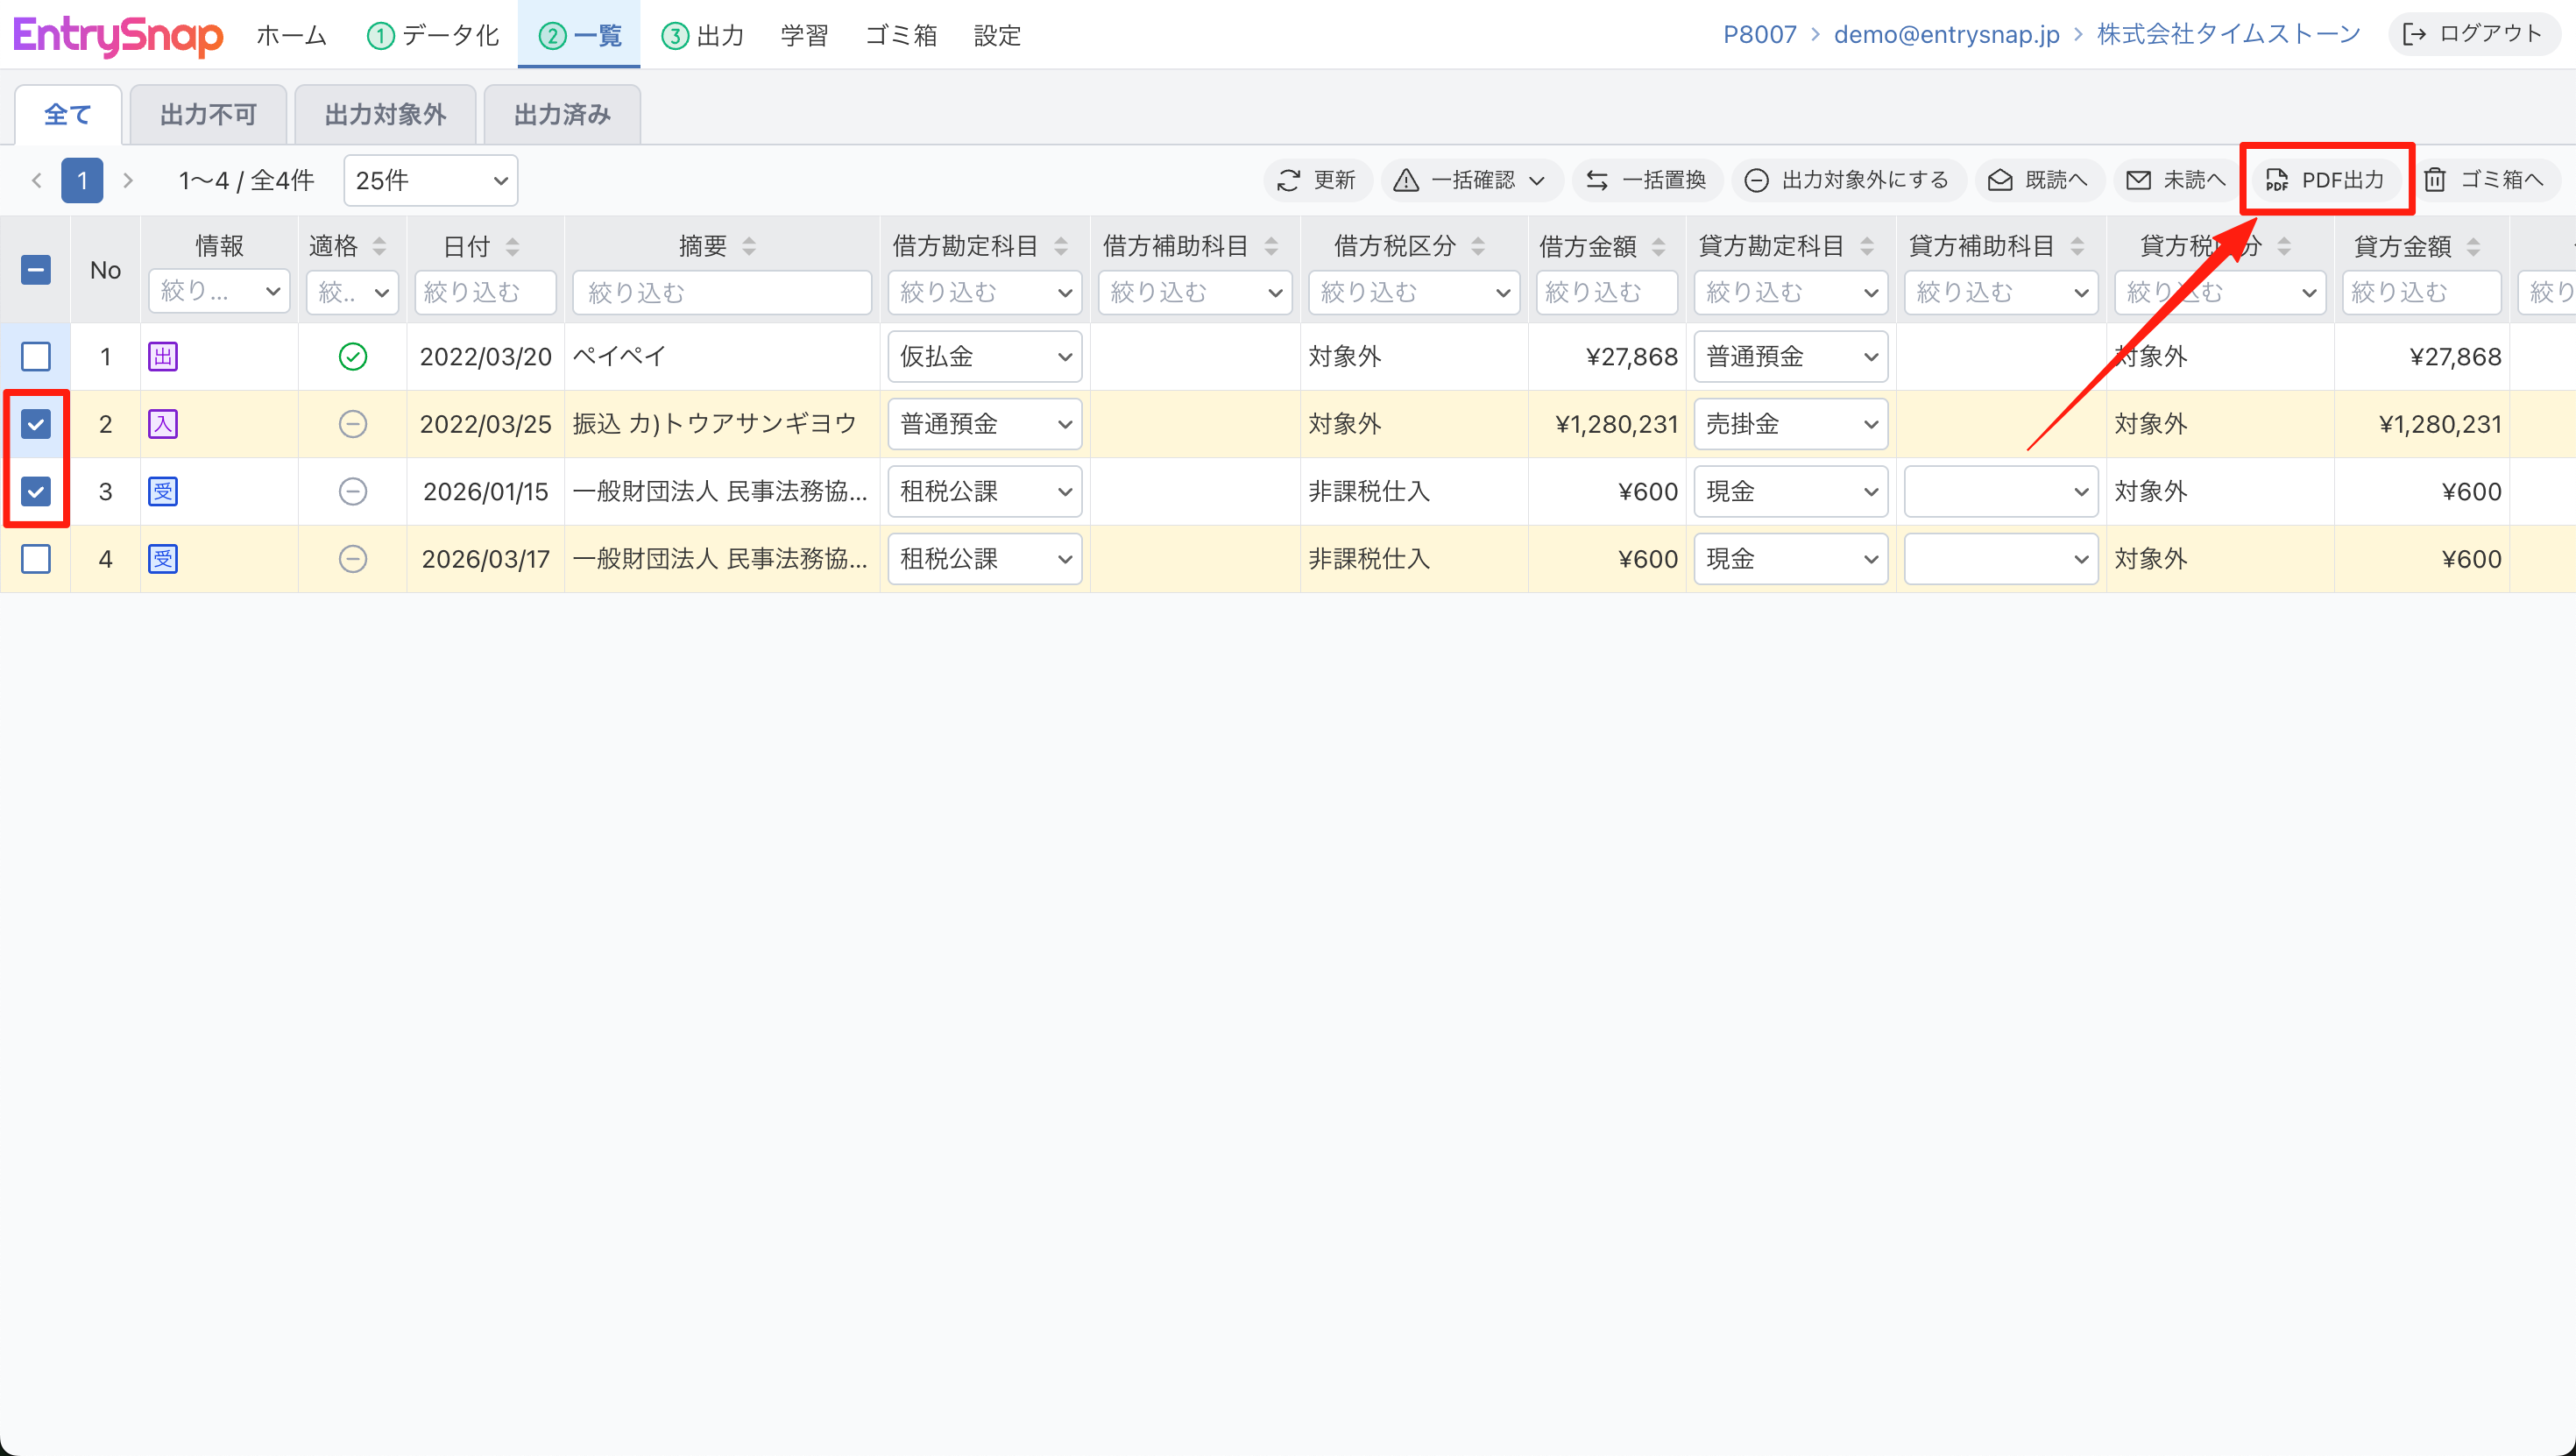Screen dimensions: 2576x1456
Task: Click the 受 info icon in row 3
Action: (163, 491)
